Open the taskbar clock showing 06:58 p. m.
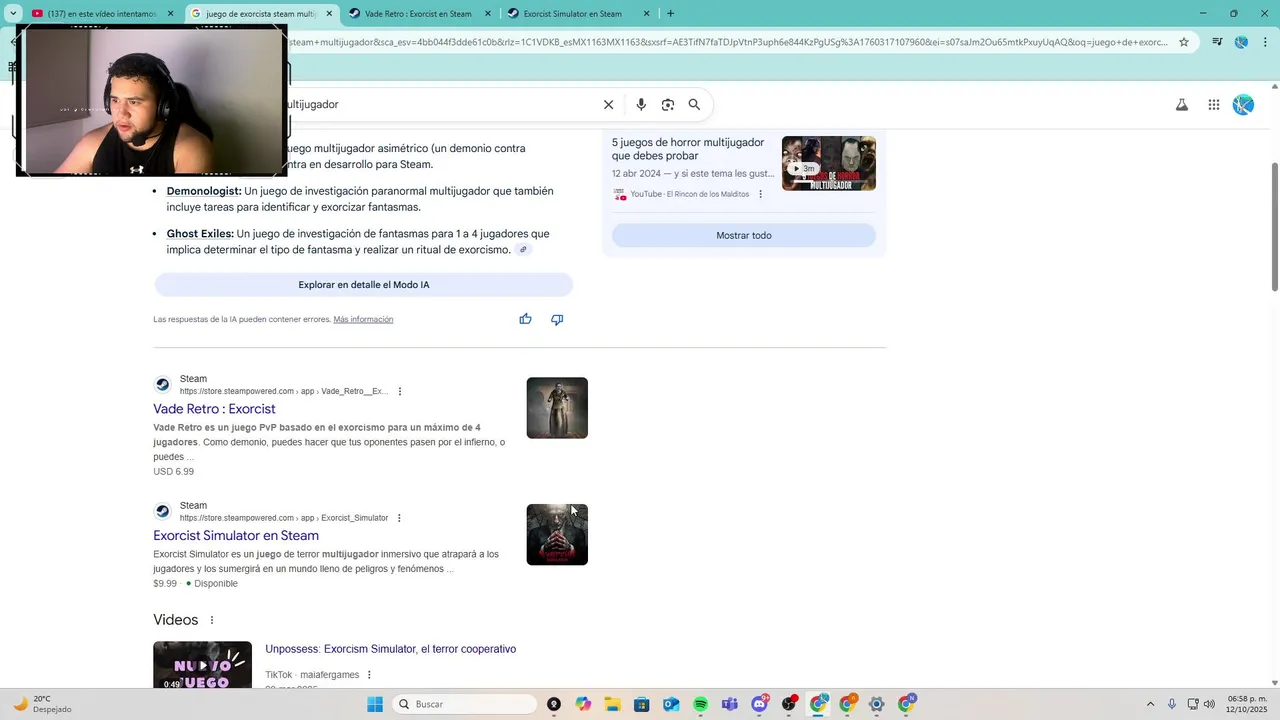The image size is (1280, 720). (x=1246, y=704)
